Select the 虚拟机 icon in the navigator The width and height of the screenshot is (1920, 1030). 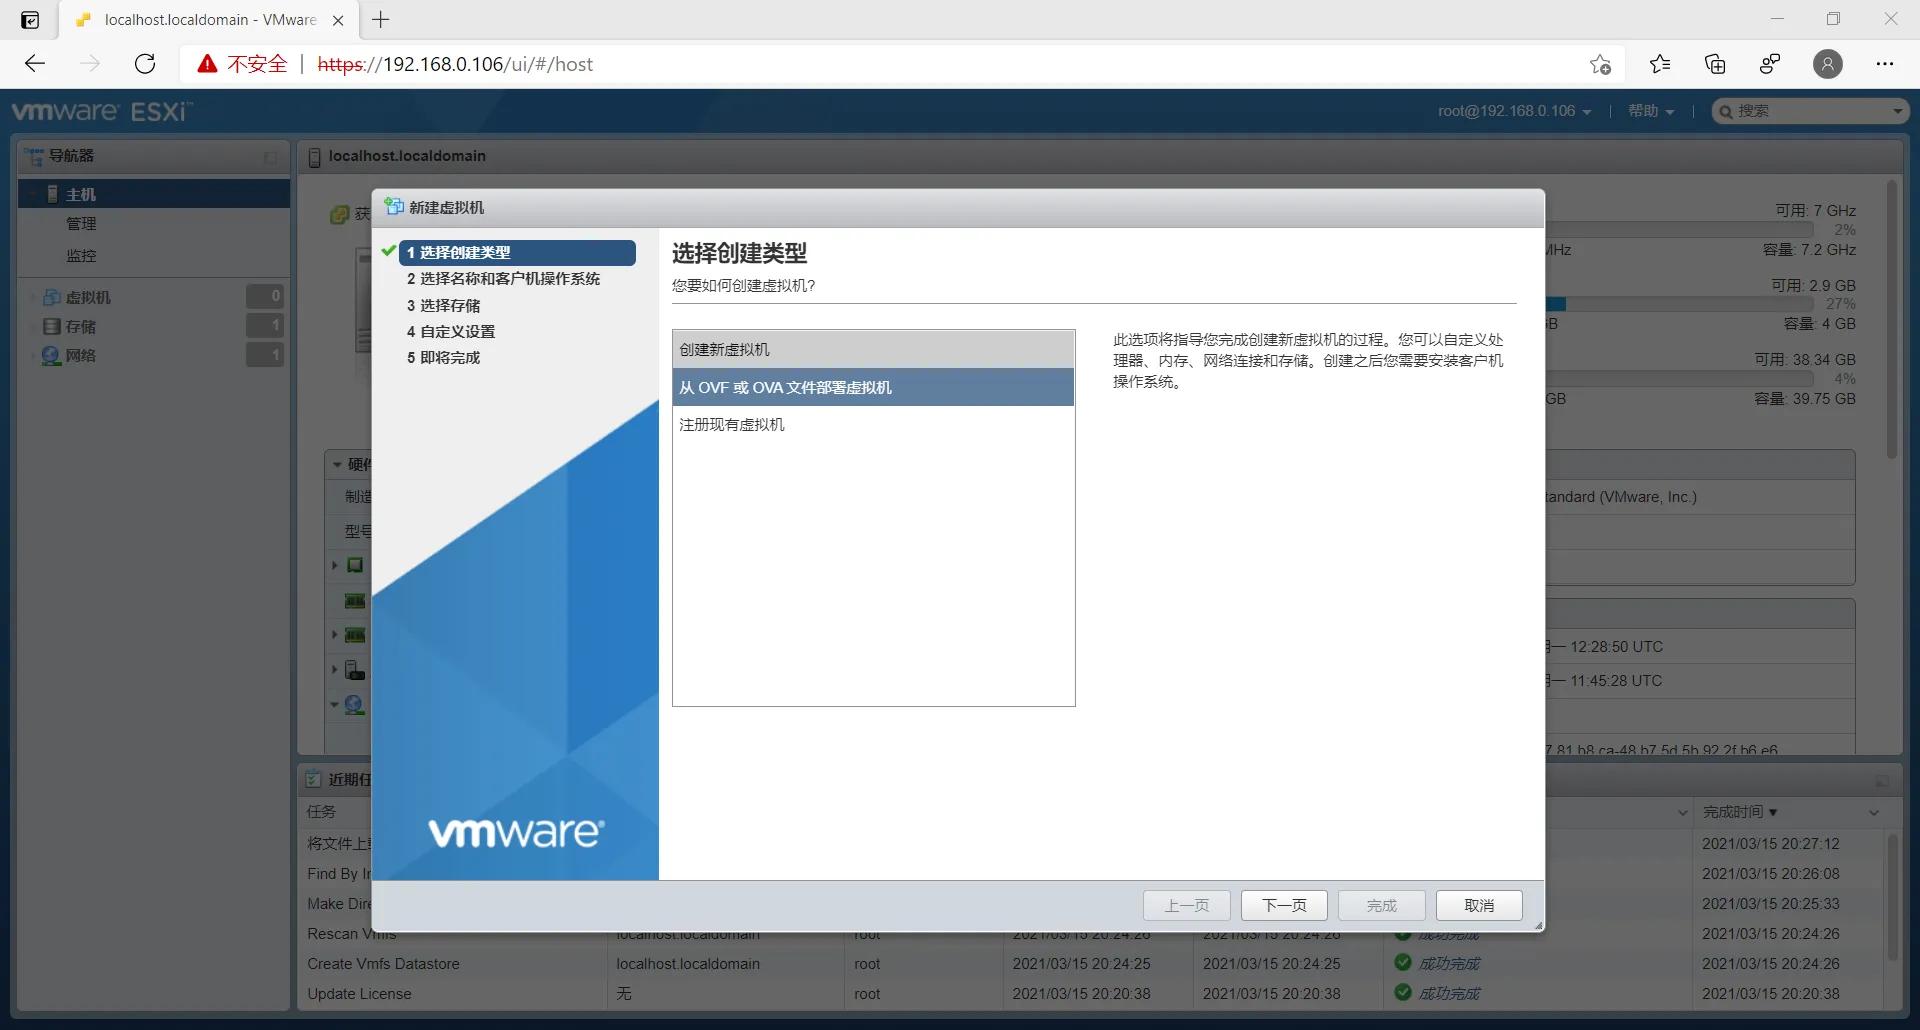click(52, 296)
